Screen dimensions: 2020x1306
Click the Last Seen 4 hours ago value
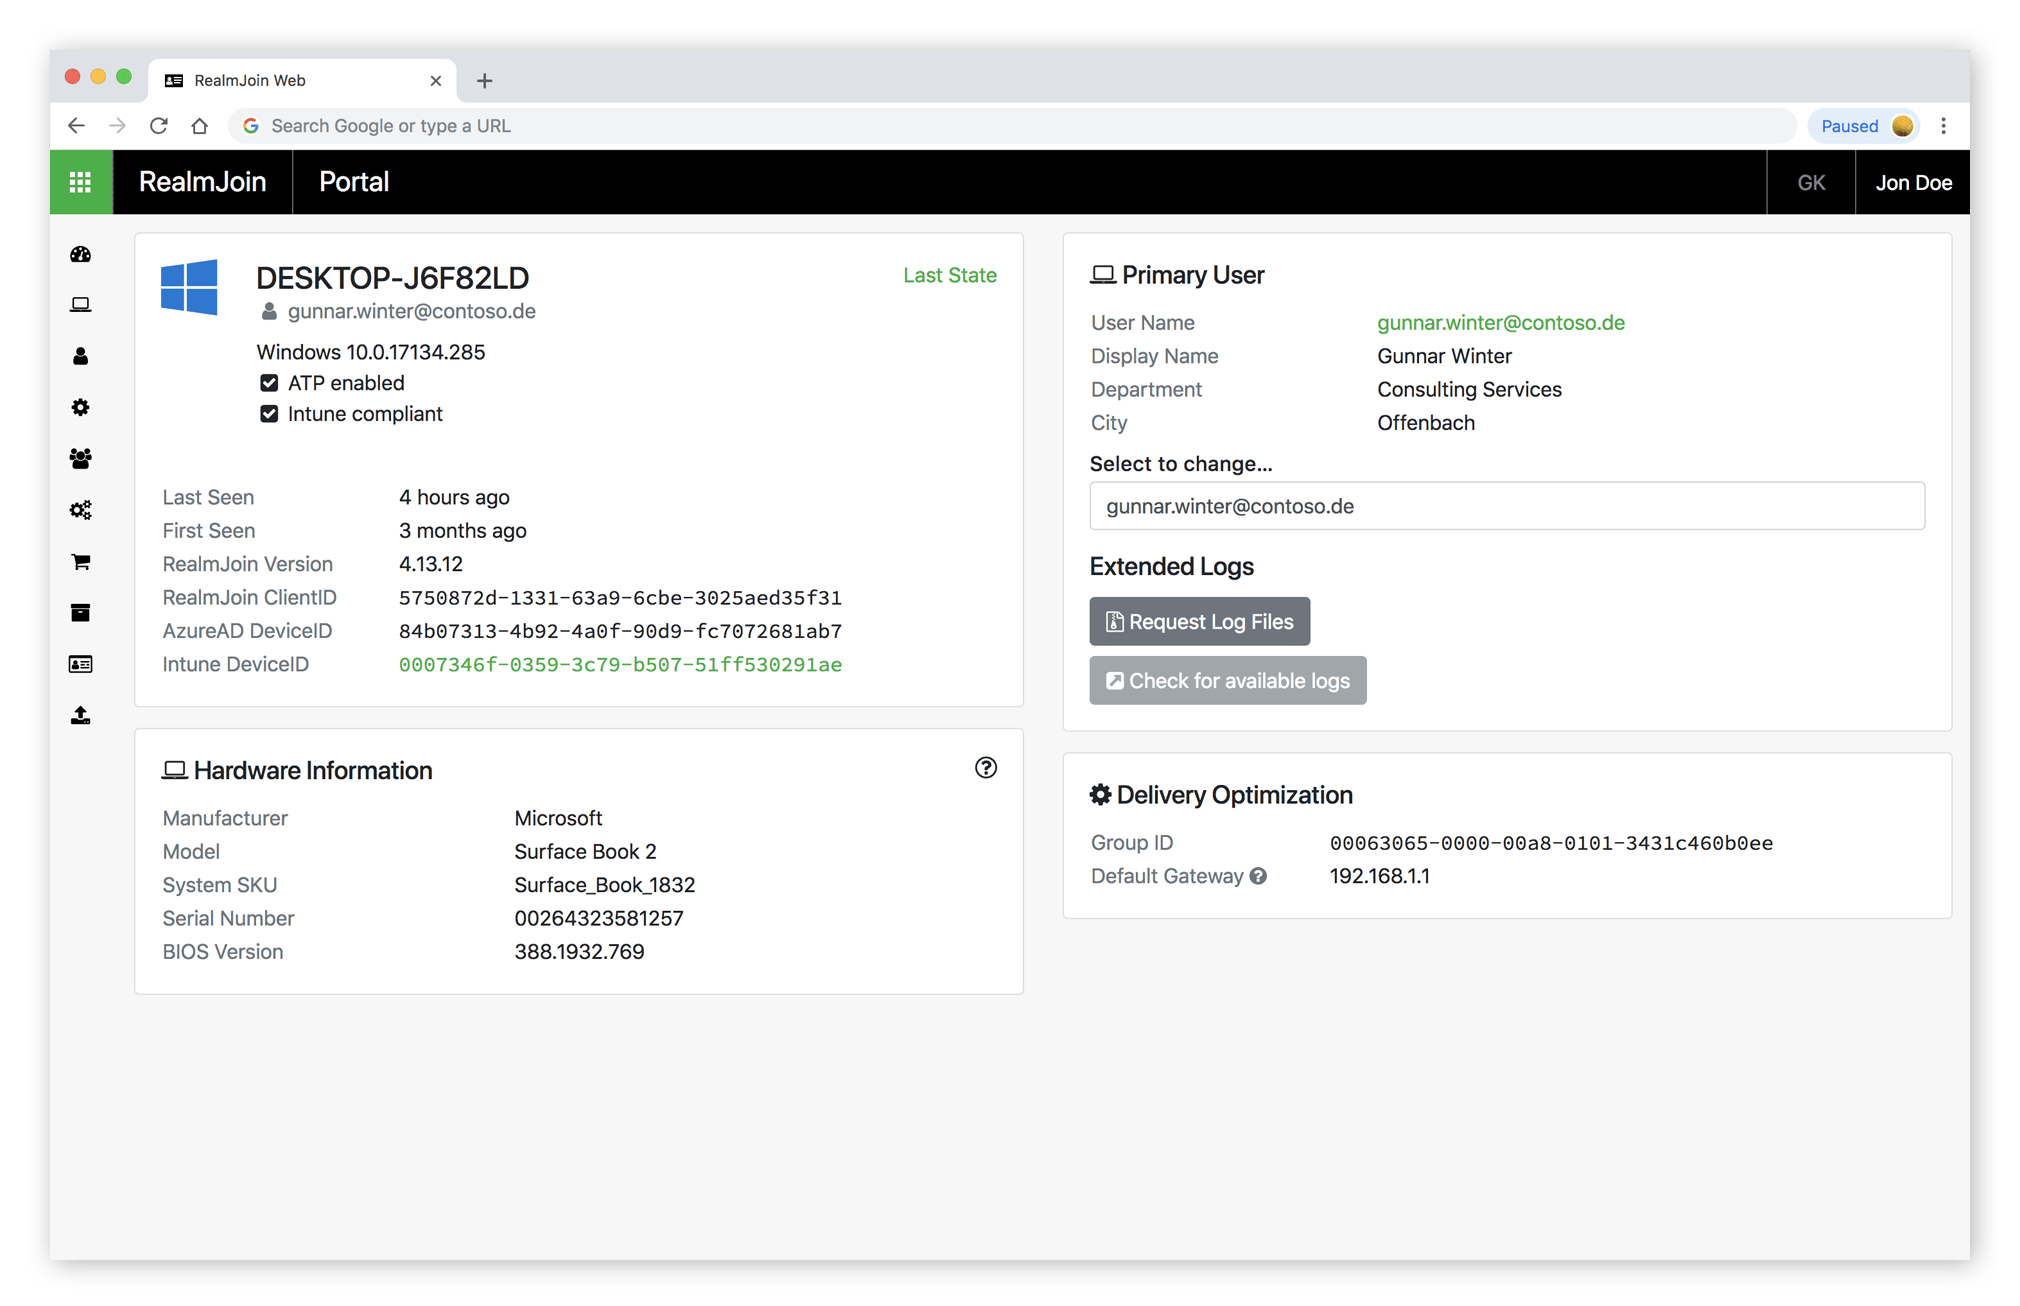pyautogui.click(x=454, y=498)
